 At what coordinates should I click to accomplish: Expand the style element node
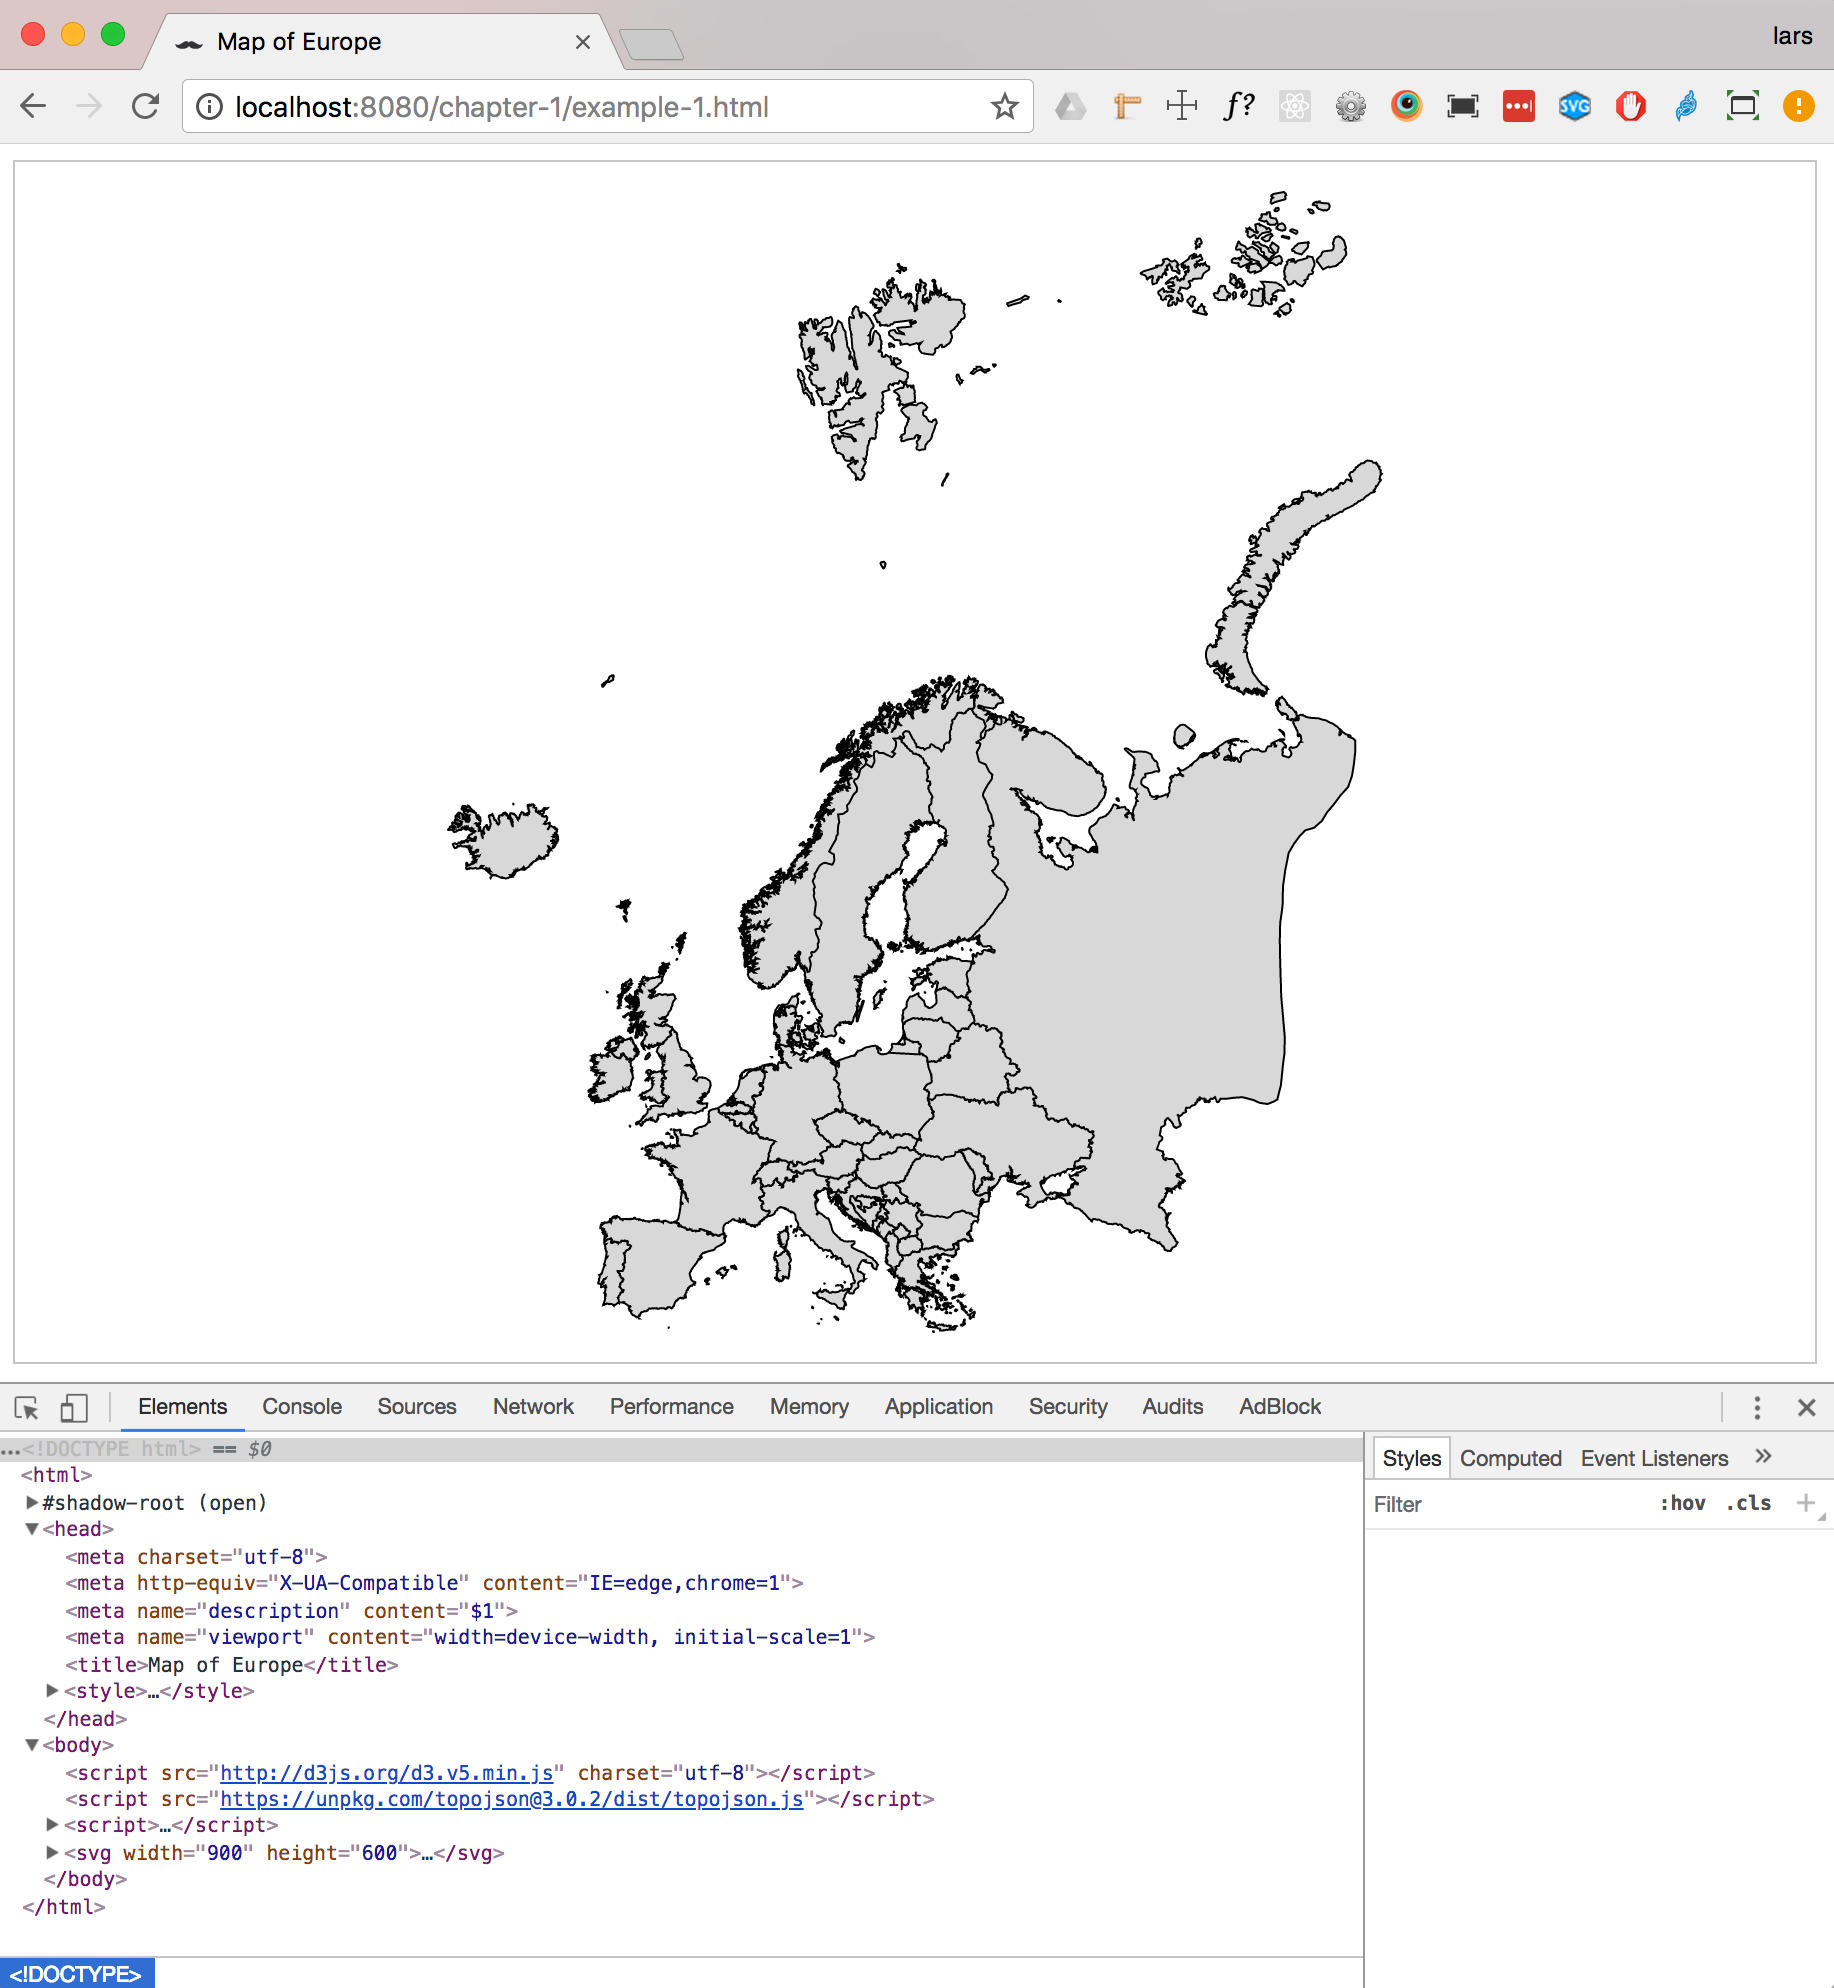tap(53, 1691)
